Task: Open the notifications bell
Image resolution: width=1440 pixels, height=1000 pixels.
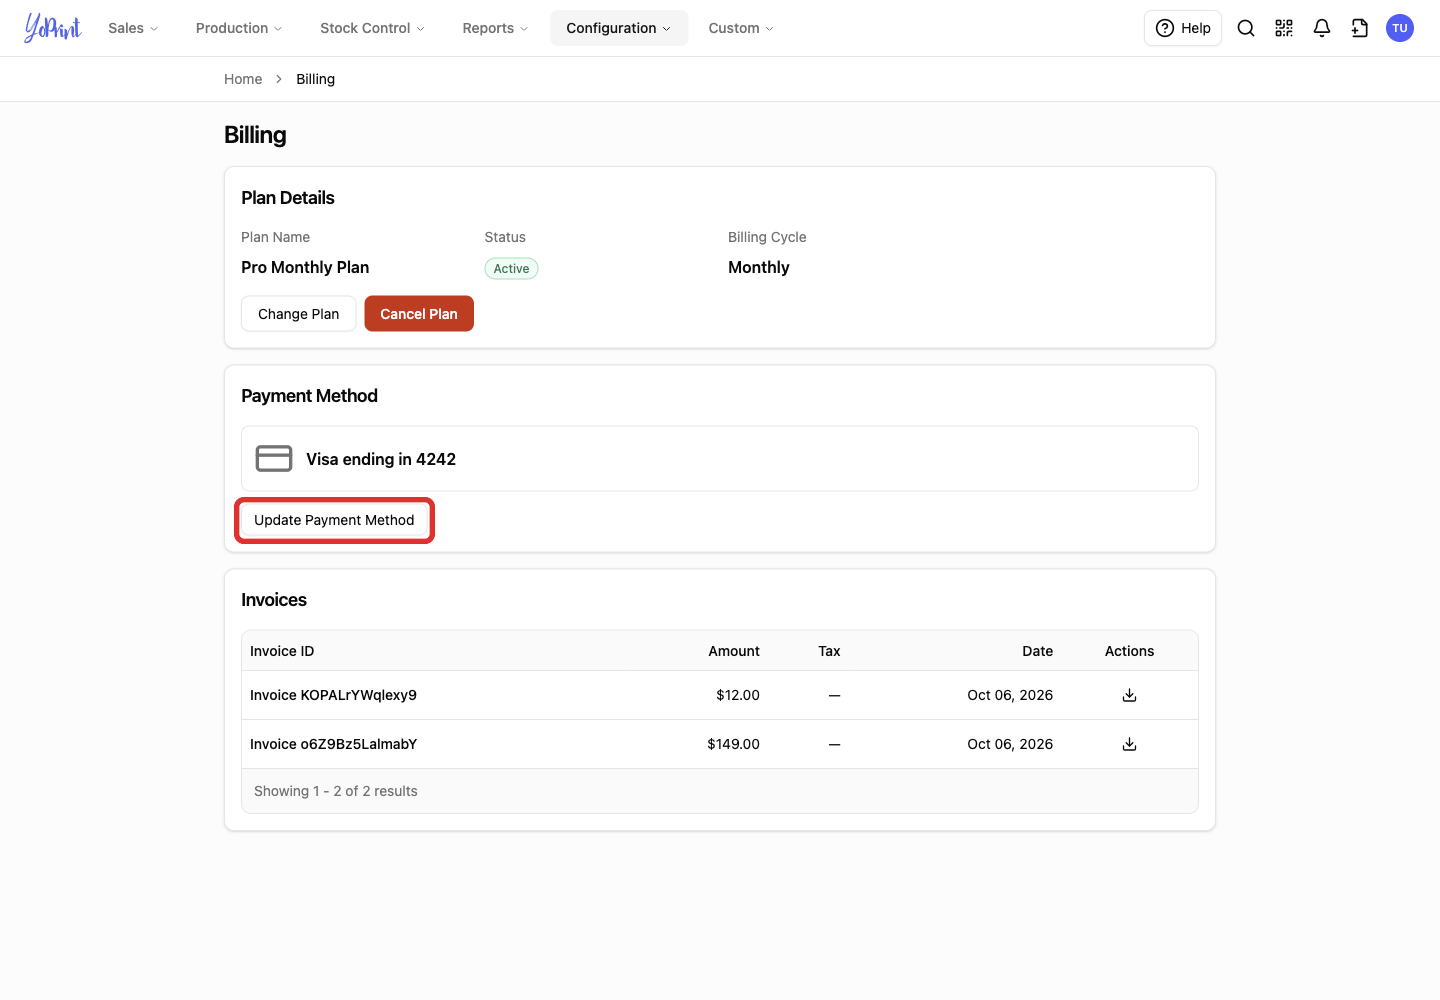Action: pos(1322,28)
